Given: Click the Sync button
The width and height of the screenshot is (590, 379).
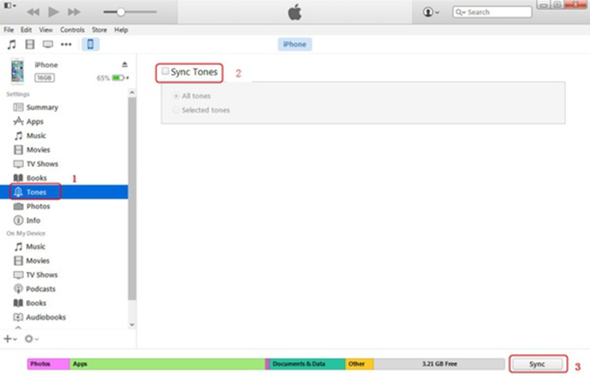Looking at the screenshot, I should 538,364.
